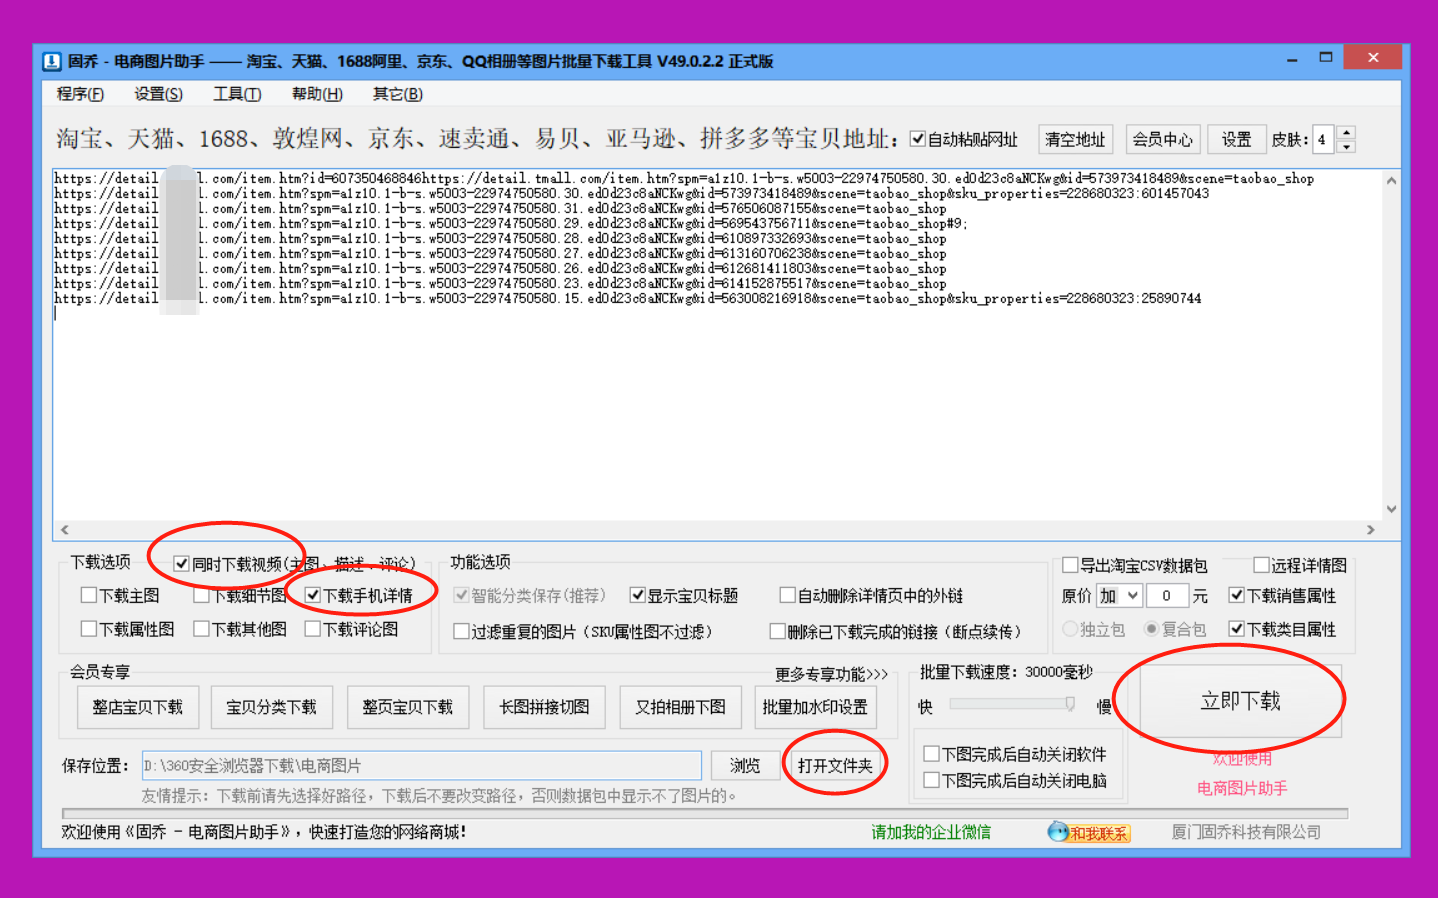The image size is (1438, 898).
Task: Toggle 下载手机详情 checkbox
Action: pos(313,595)
